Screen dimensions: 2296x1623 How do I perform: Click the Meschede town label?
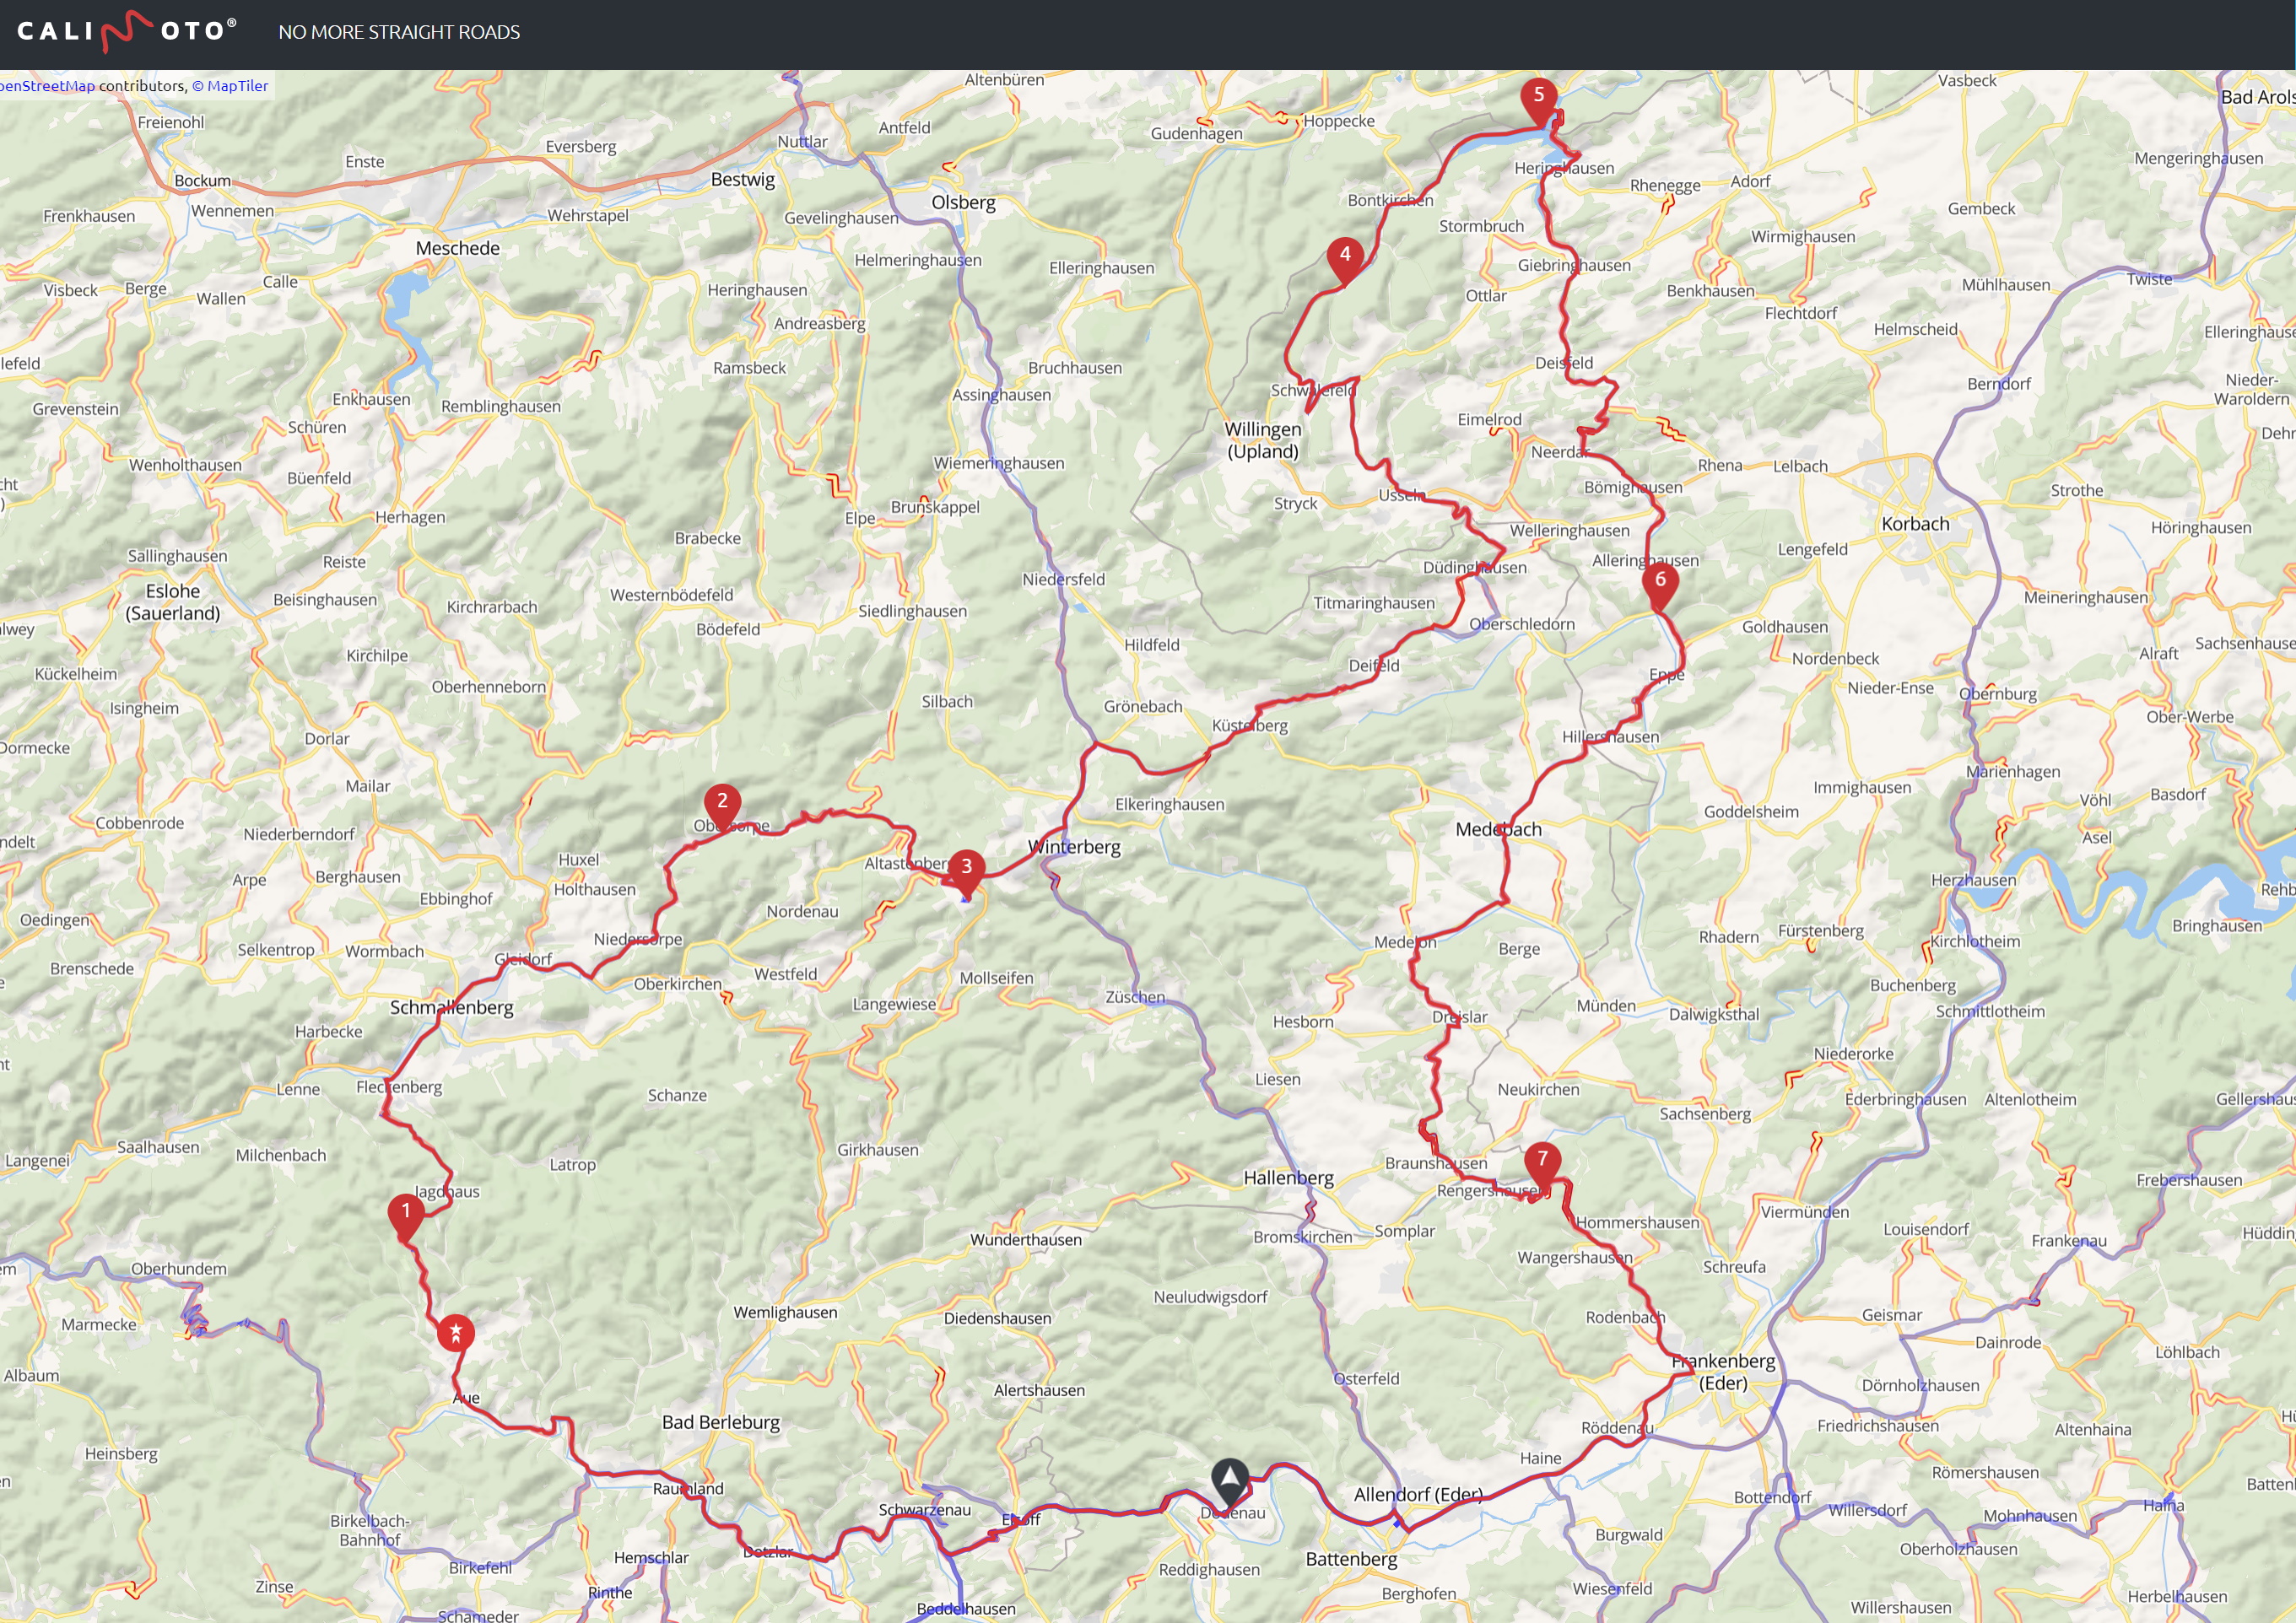457,248
